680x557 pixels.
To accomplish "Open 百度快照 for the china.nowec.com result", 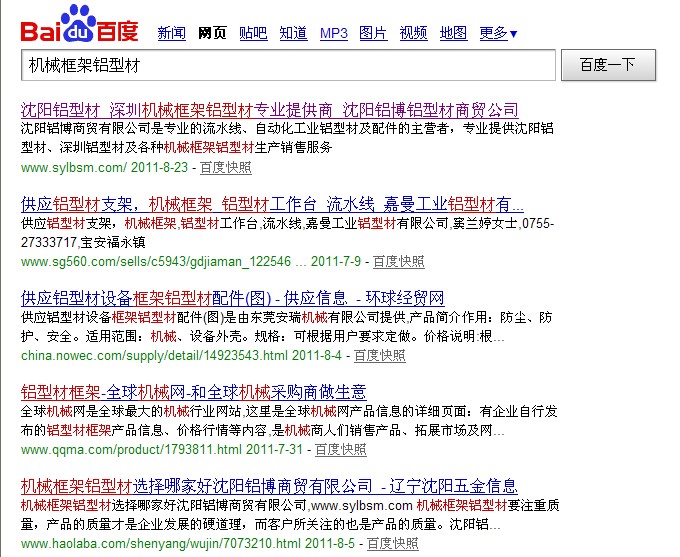I will [x=379, y=355].
